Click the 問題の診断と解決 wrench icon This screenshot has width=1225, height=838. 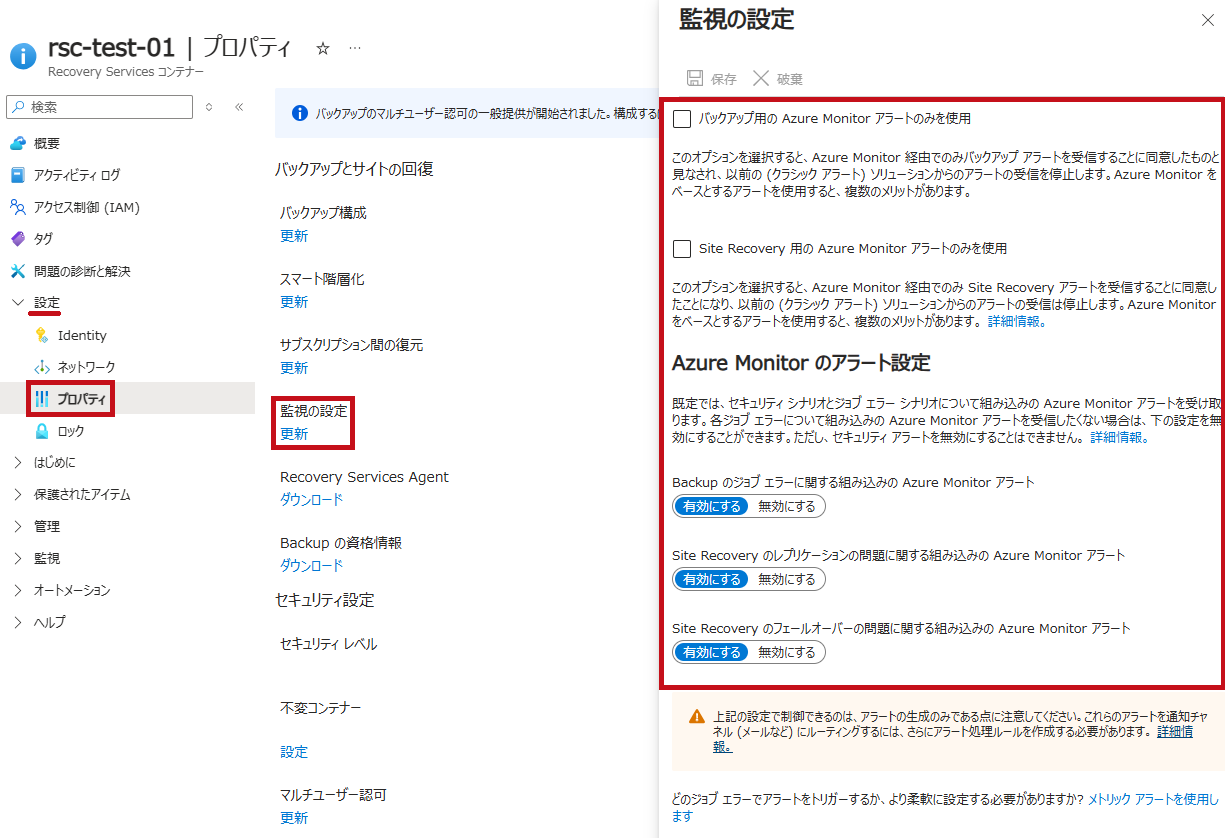point(17,271)
